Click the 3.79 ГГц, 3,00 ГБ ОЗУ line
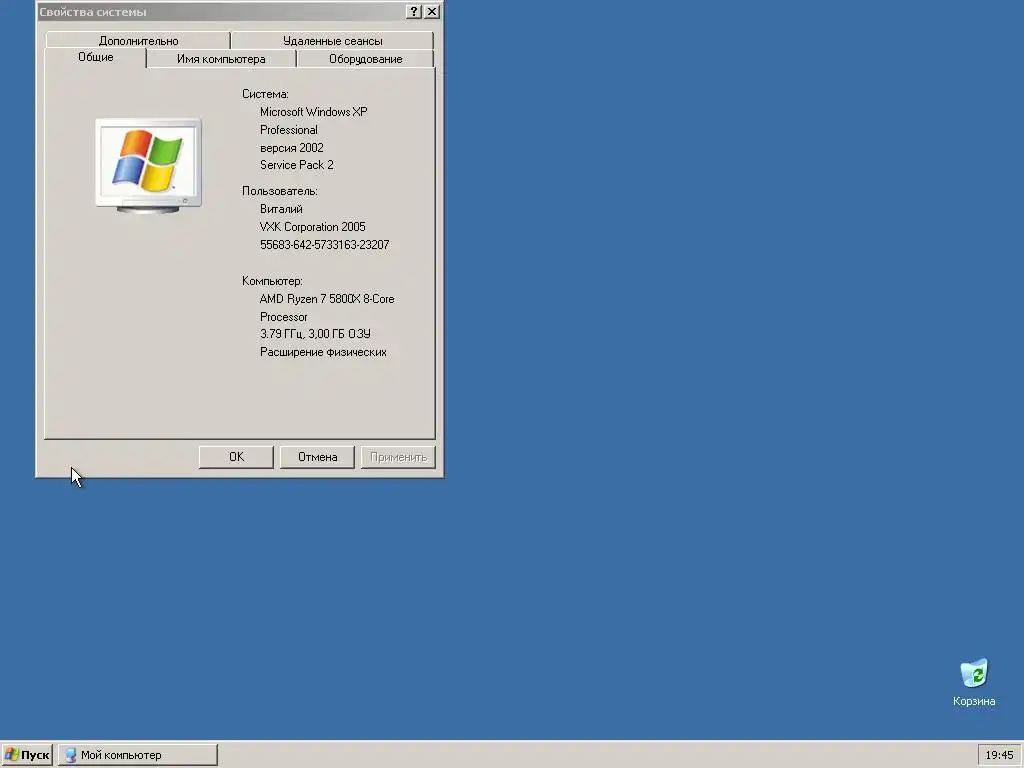This screenshot has height=768, width=1024. [315, 334]
